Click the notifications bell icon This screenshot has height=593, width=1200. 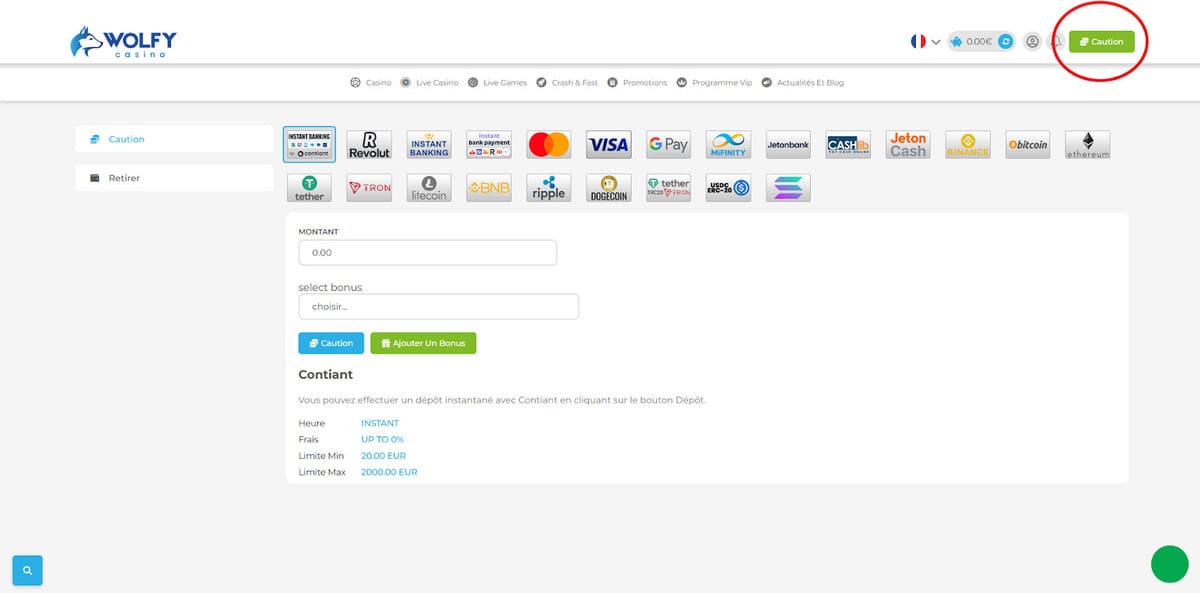pyautogui.click(x=1055, y=42)
